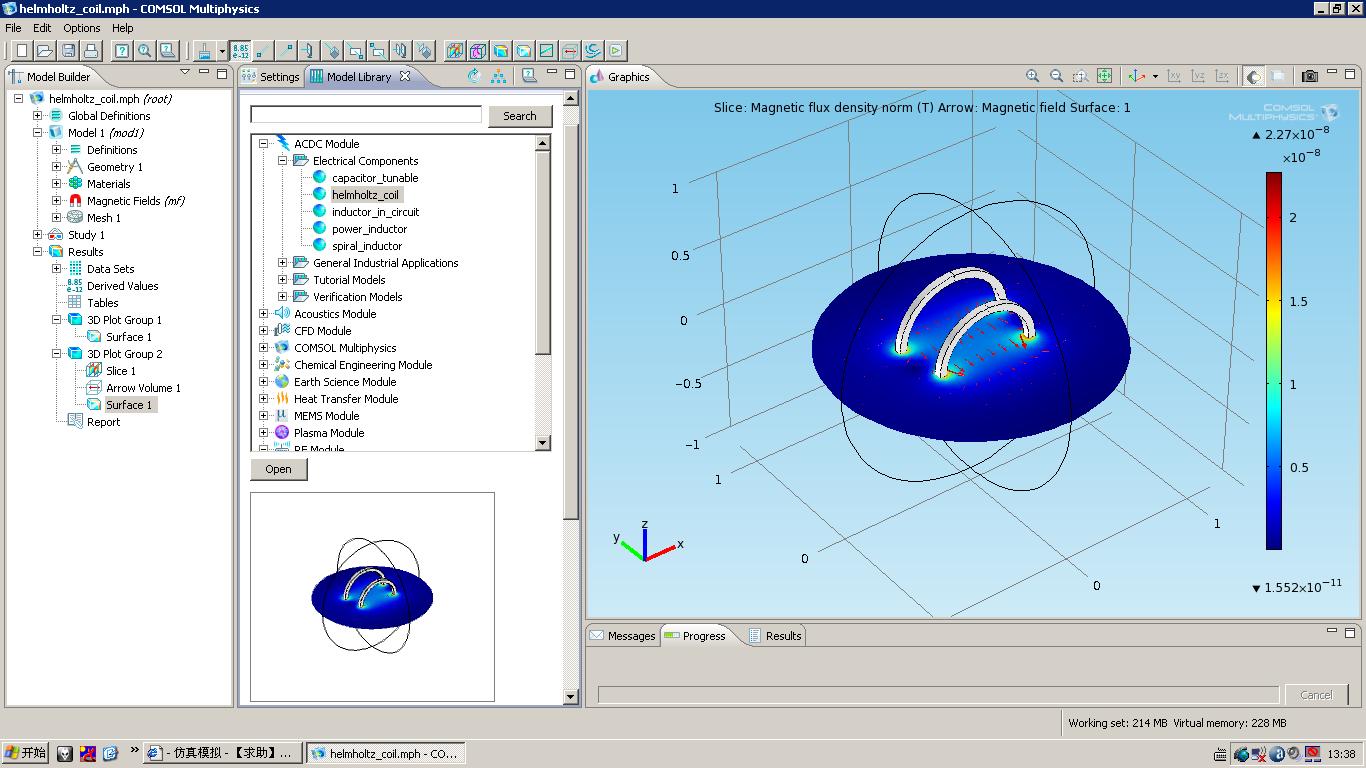Image resolution: width=1366 pixels, height=768 pixels.
Task: Open the Options menu
Action: (x=82, y=28)
